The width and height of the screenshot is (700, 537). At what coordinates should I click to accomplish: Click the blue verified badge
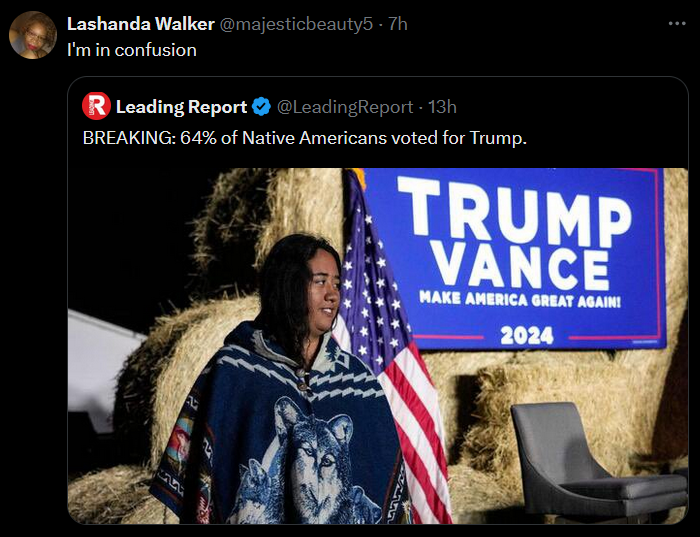click(x=261, y=106)
